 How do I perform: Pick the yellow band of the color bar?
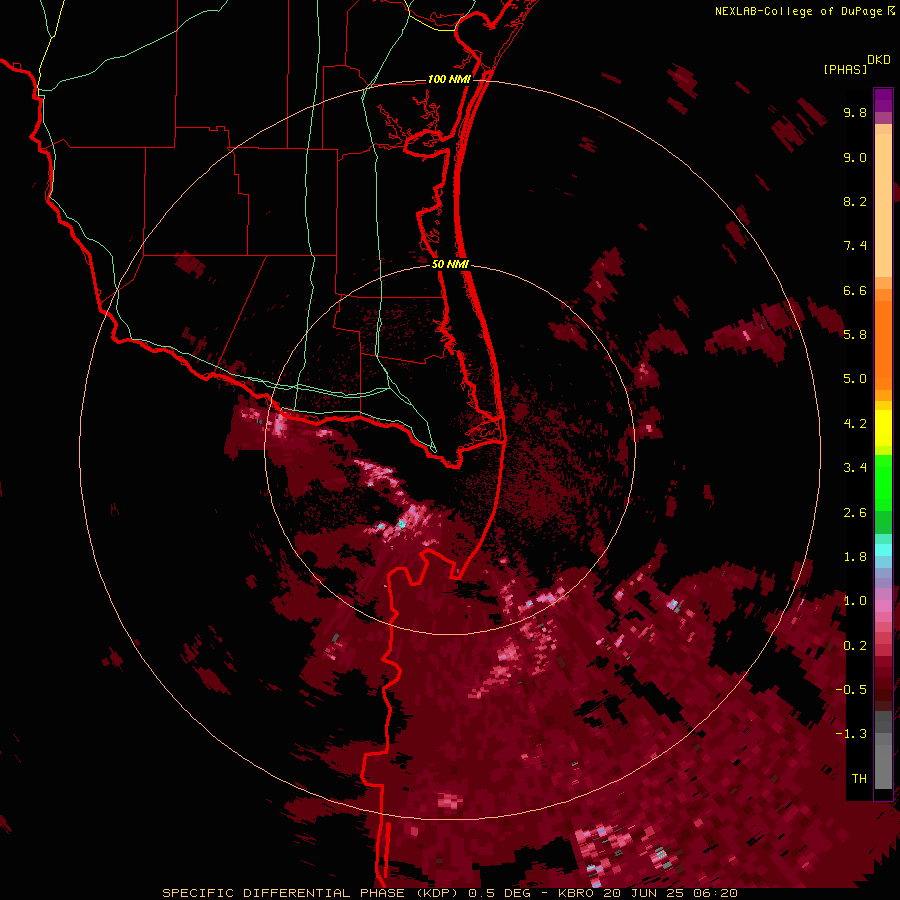[883, 428]
